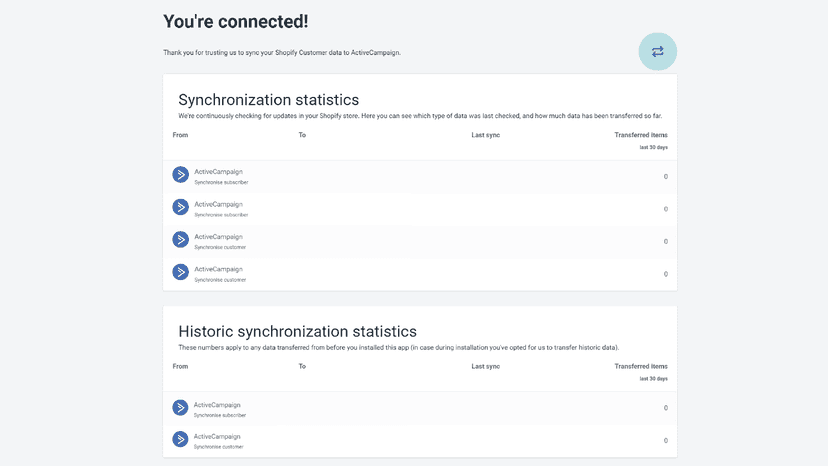
Task: Select first ActiveCampaign Synchronise customer row label
Action: click(220, 241)
